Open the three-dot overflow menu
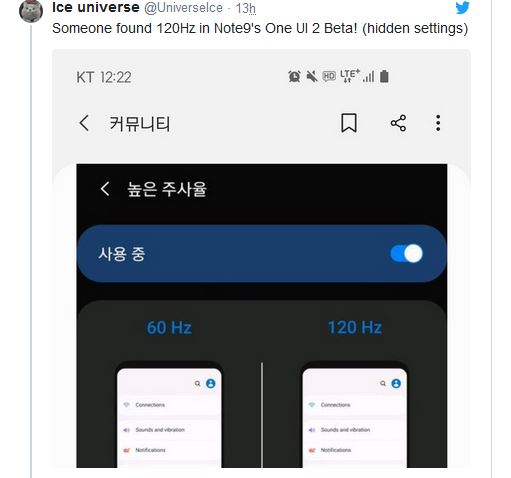This screenshot has width=511, height=478. 438,123
